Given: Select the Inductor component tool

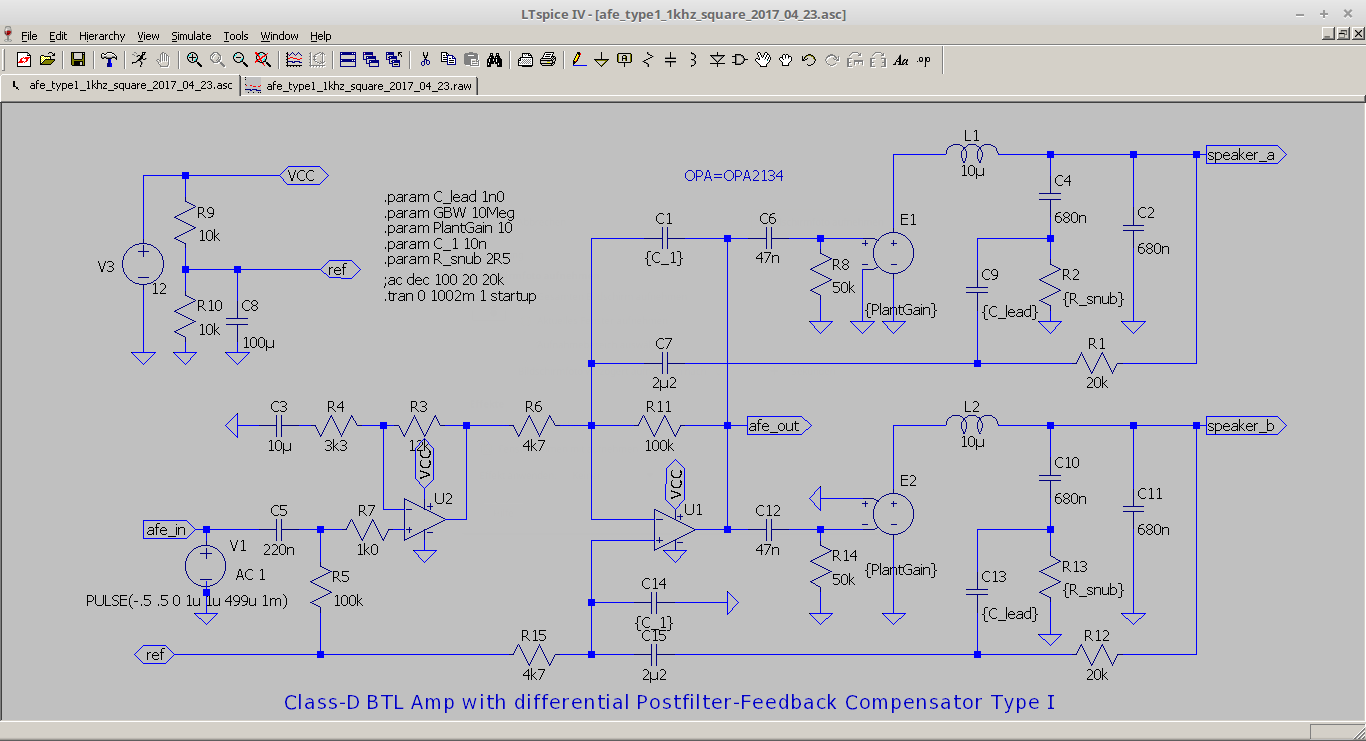Looking at the screenshot, I should (x=693, y=60).
